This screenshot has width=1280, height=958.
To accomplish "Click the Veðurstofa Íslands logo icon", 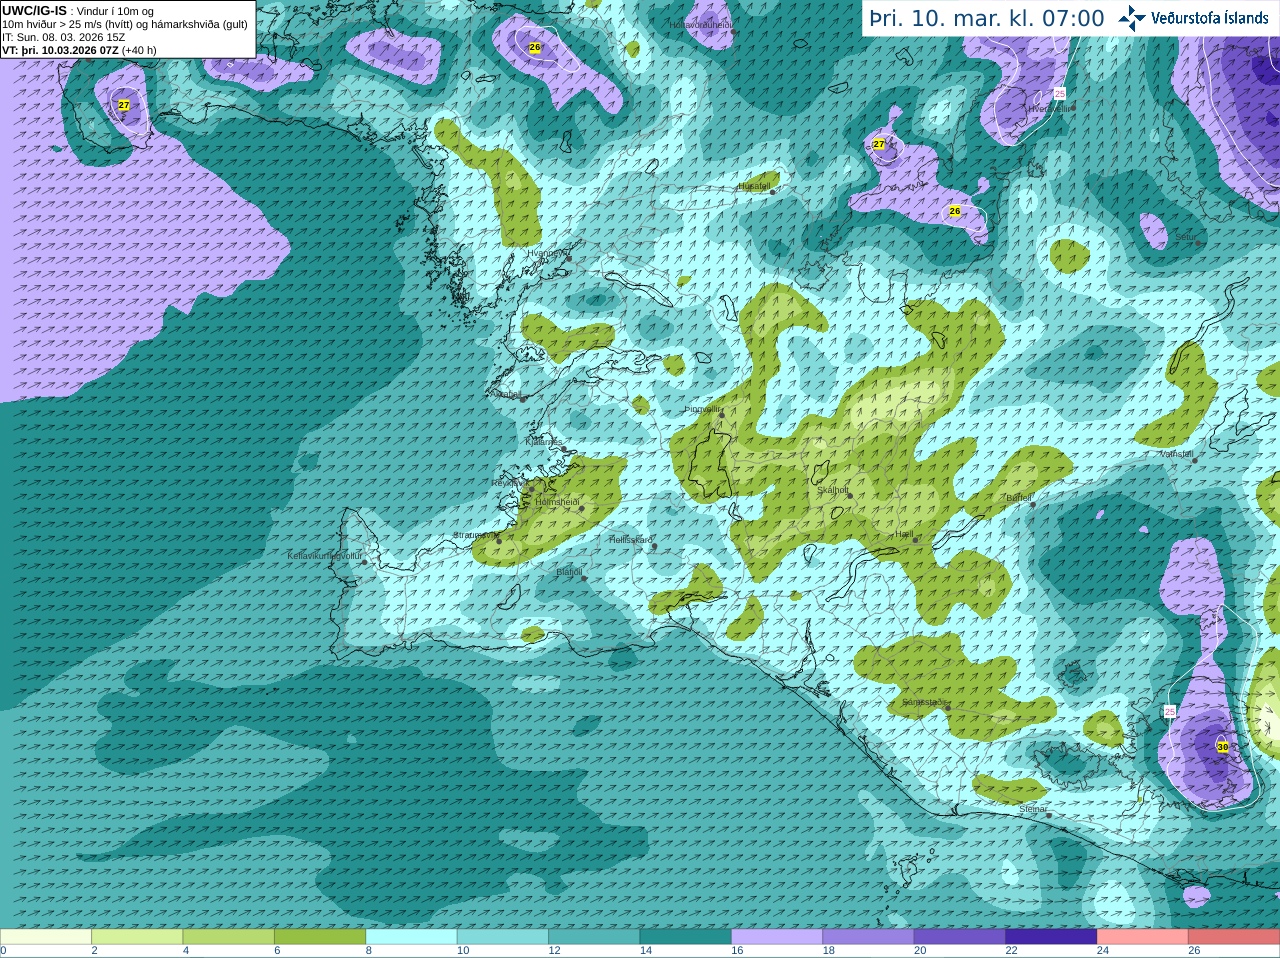I will (x=1132, y=18).
